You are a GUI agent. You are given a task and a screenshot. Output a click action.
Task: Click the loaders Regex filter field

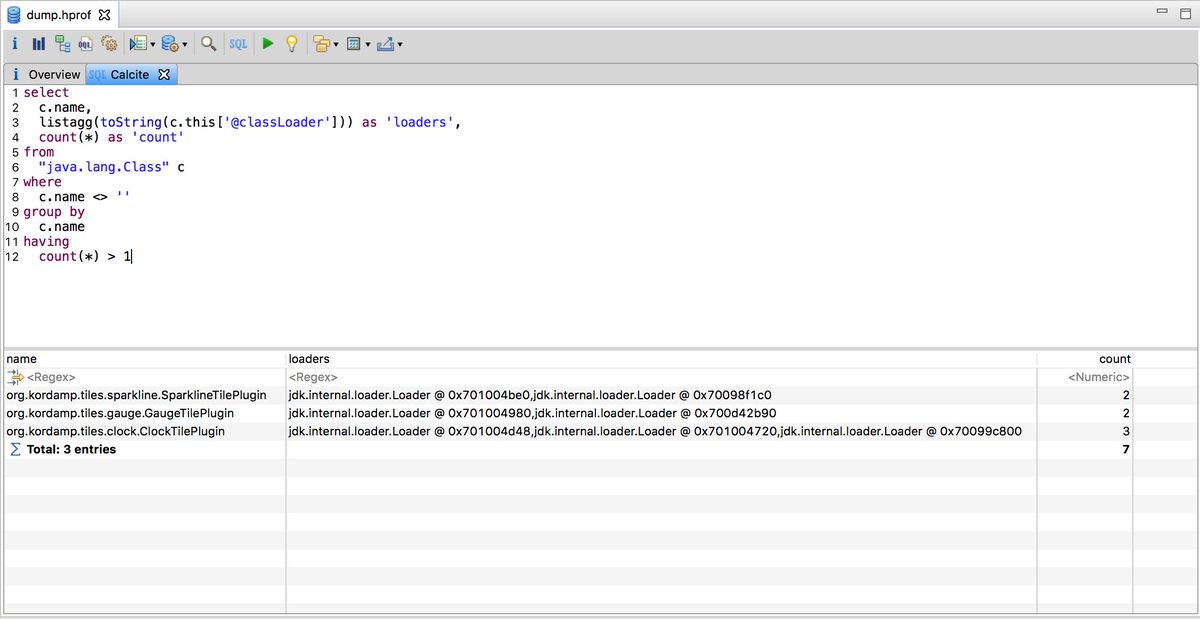click(x=661, y=377)
